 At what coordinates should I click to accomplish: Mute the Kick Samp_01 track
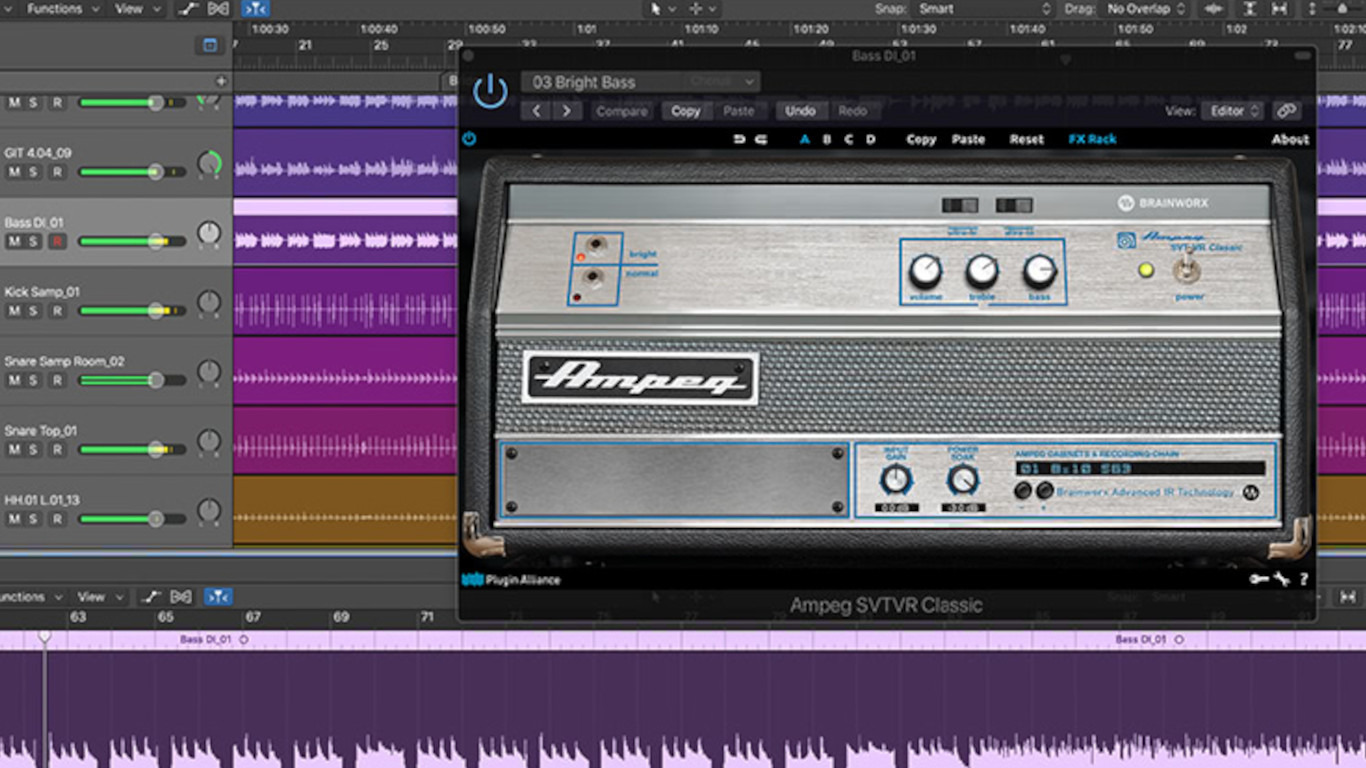tap(15, 311)
